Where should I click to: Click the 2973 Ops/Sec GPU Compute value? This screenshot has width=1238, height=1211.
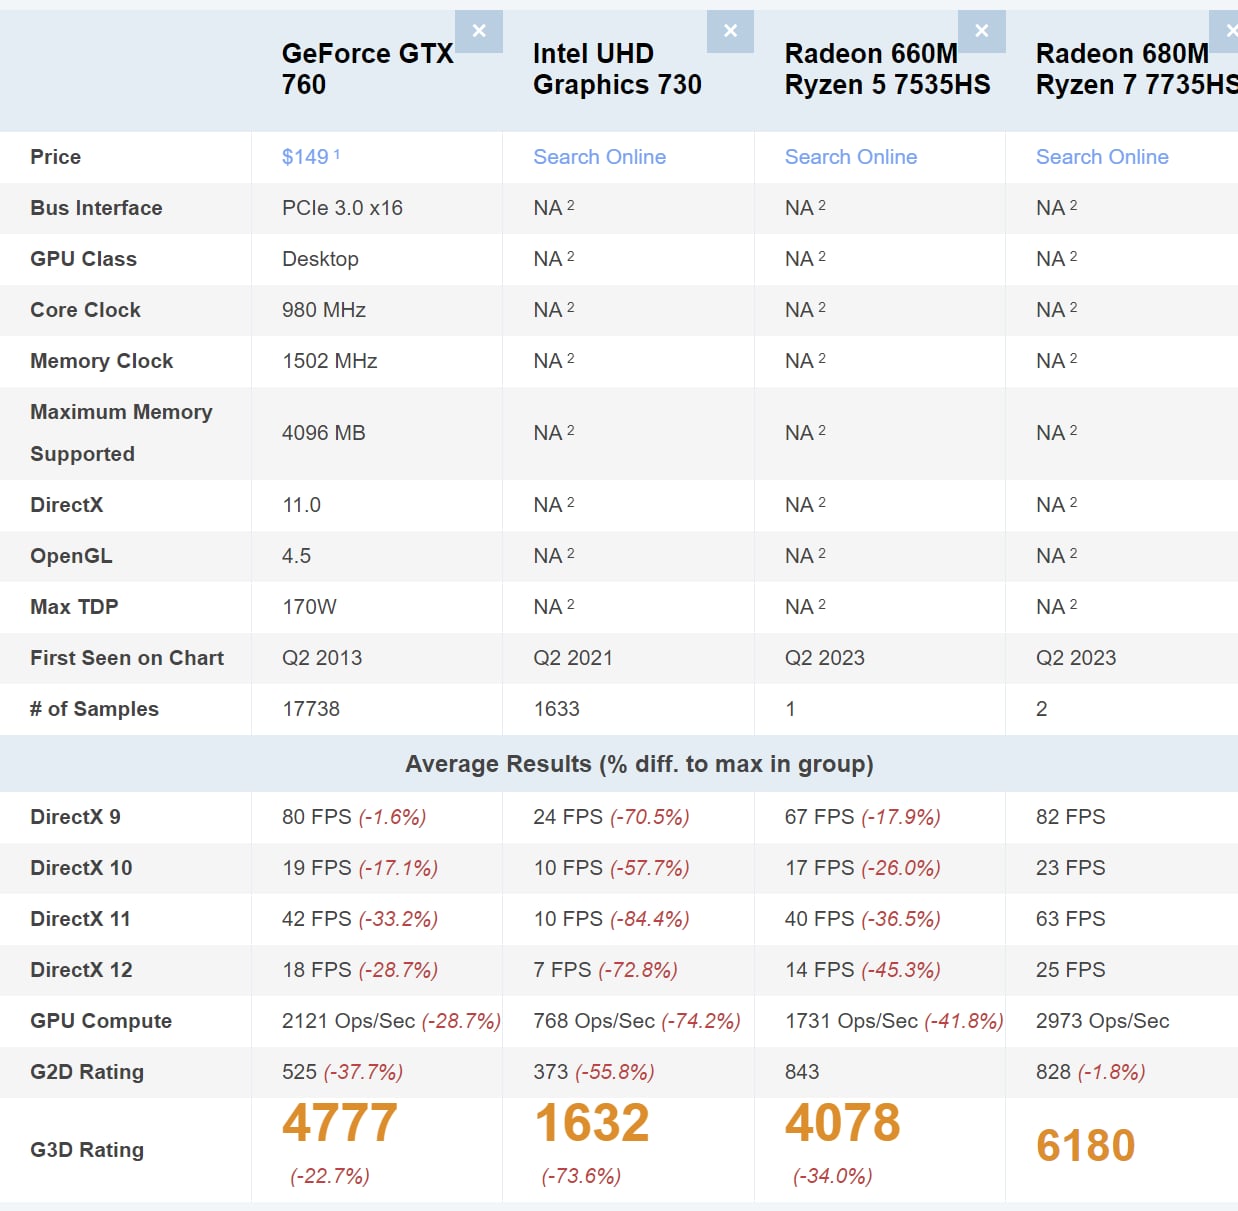(1103, 1021)
